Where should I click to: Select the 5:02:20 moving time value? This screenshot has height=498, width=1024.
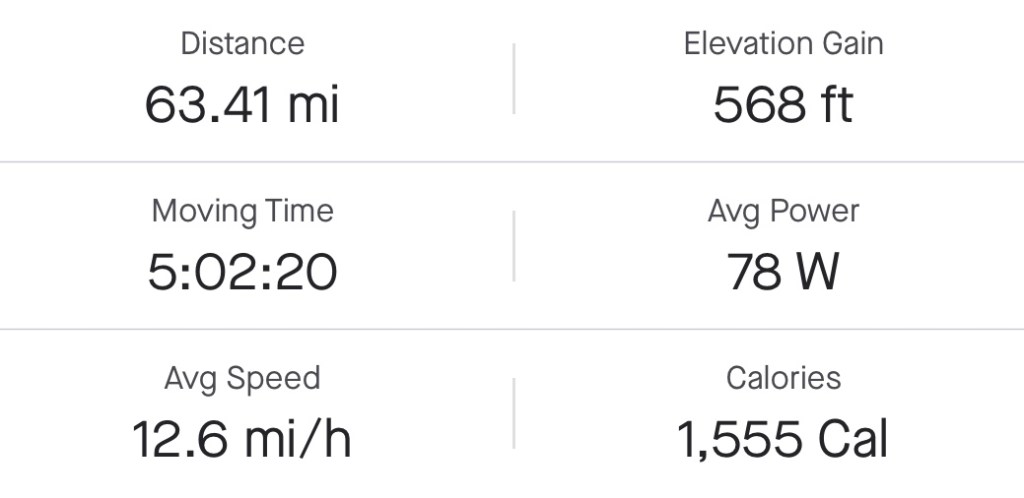(242, 272)
